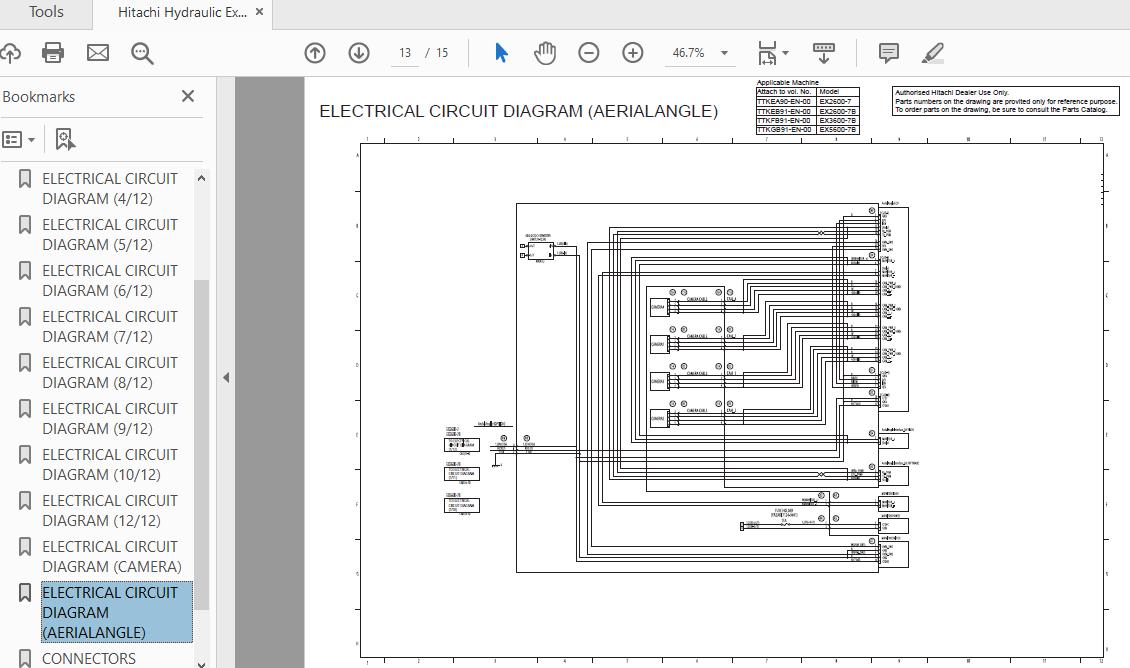Open bookmark ELECTRICAL CIRCUIT DIAGRAM (10/12)

pyautogui.click(x=110, y=465)
